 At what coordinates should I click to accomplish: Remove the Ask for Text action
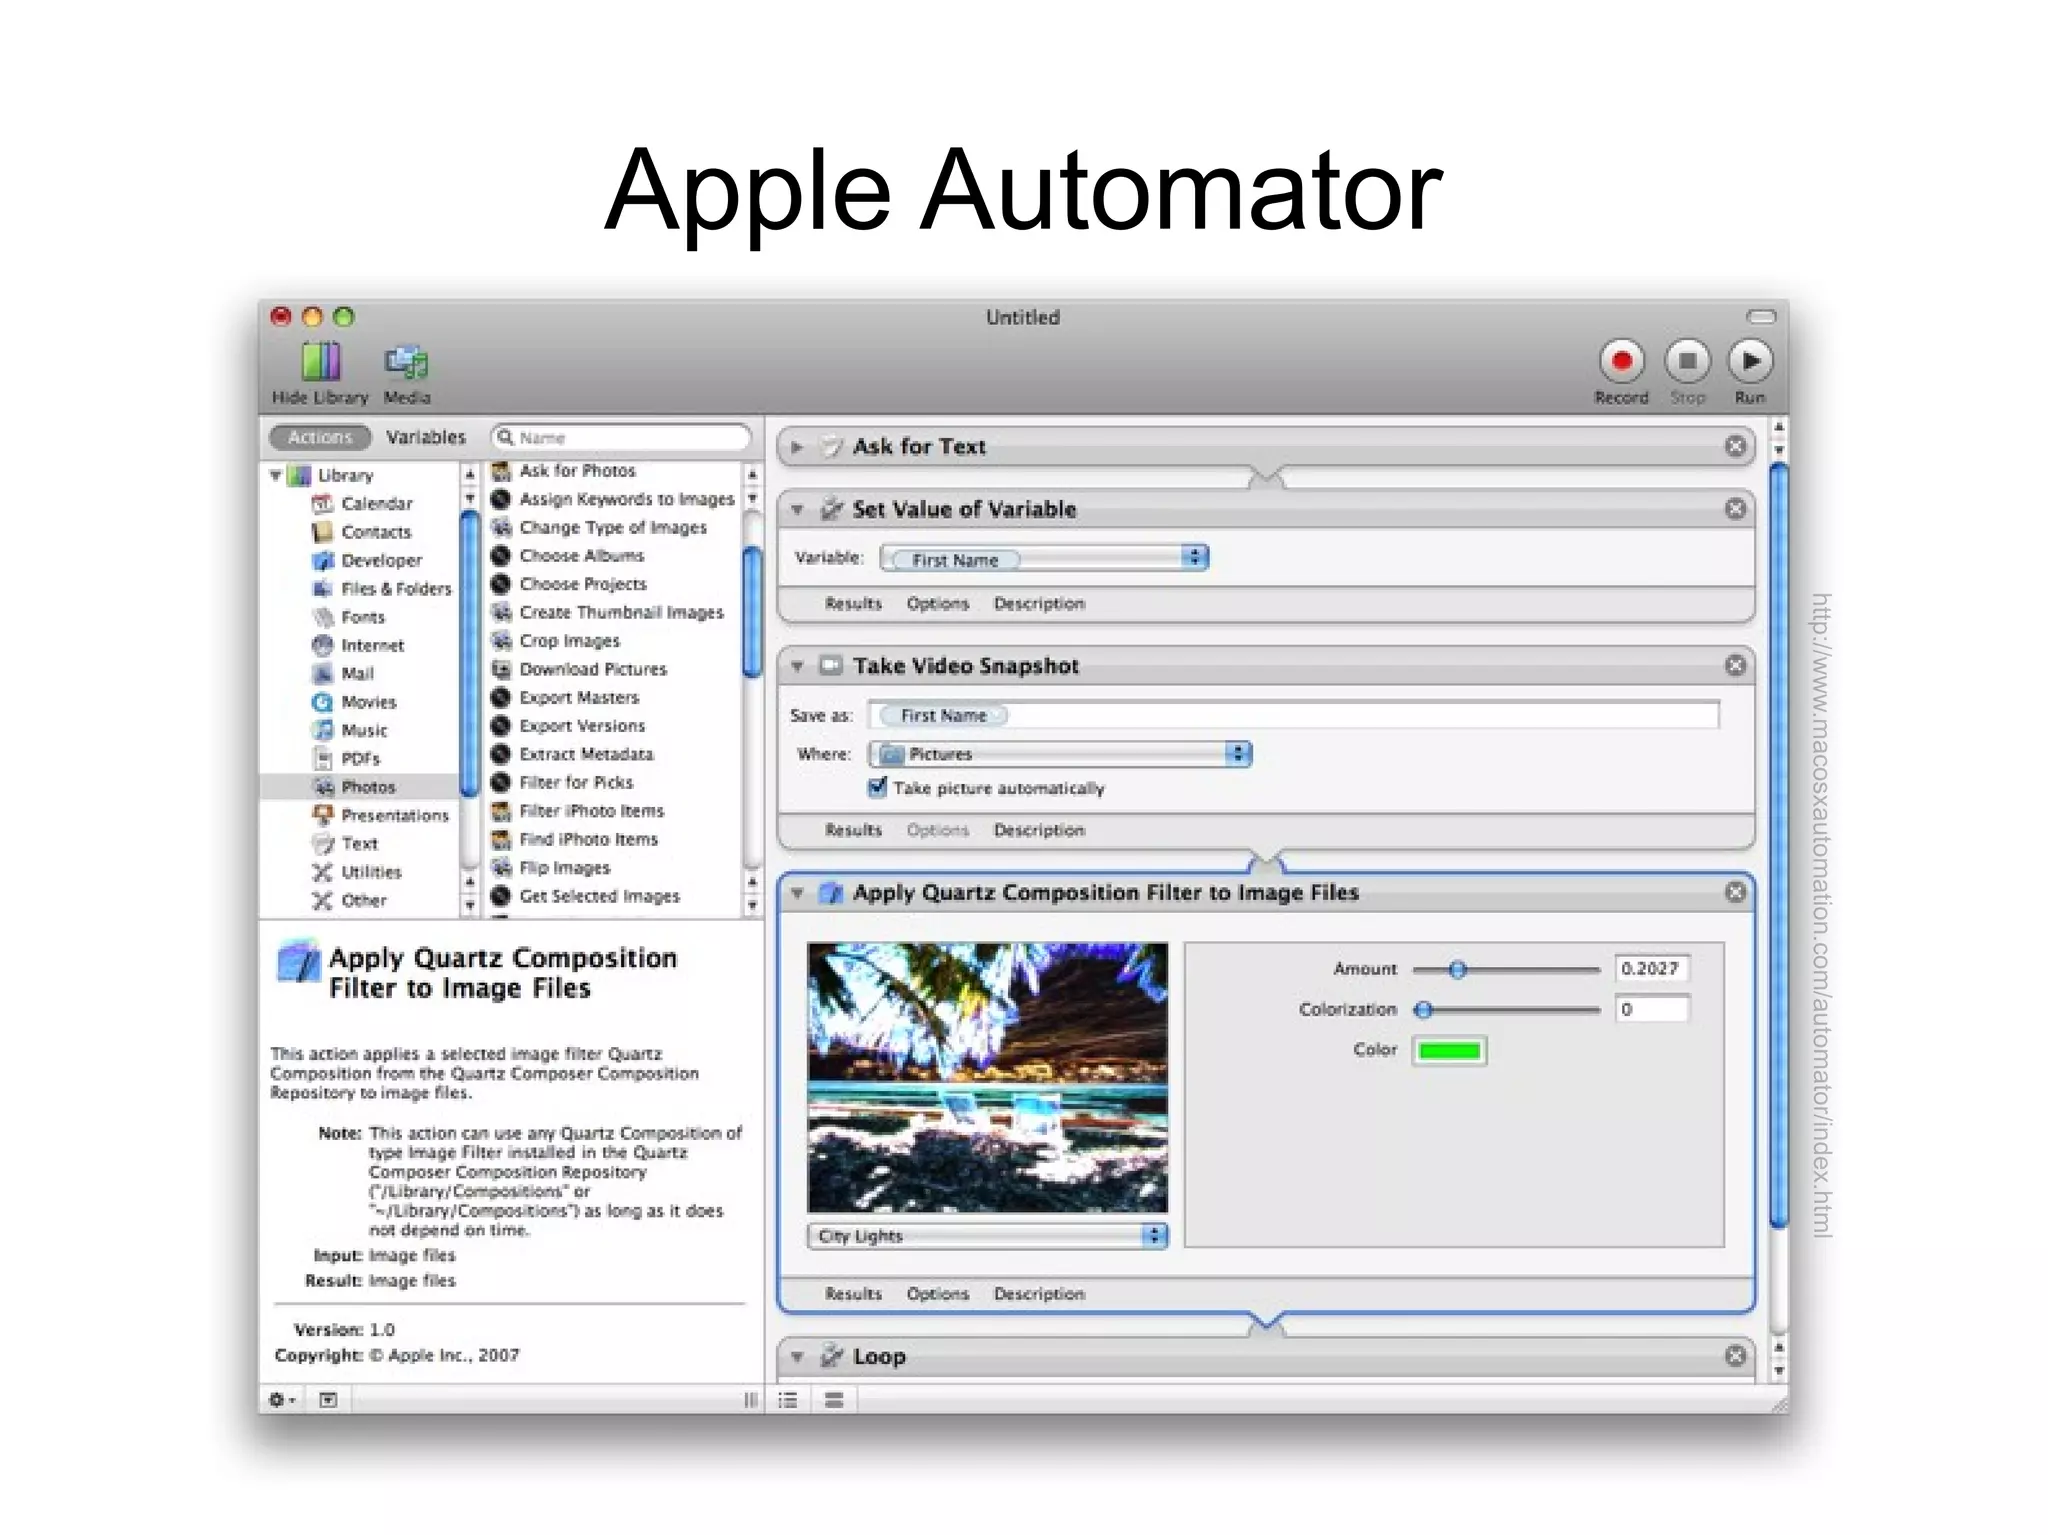click(x=1736, y=446)
